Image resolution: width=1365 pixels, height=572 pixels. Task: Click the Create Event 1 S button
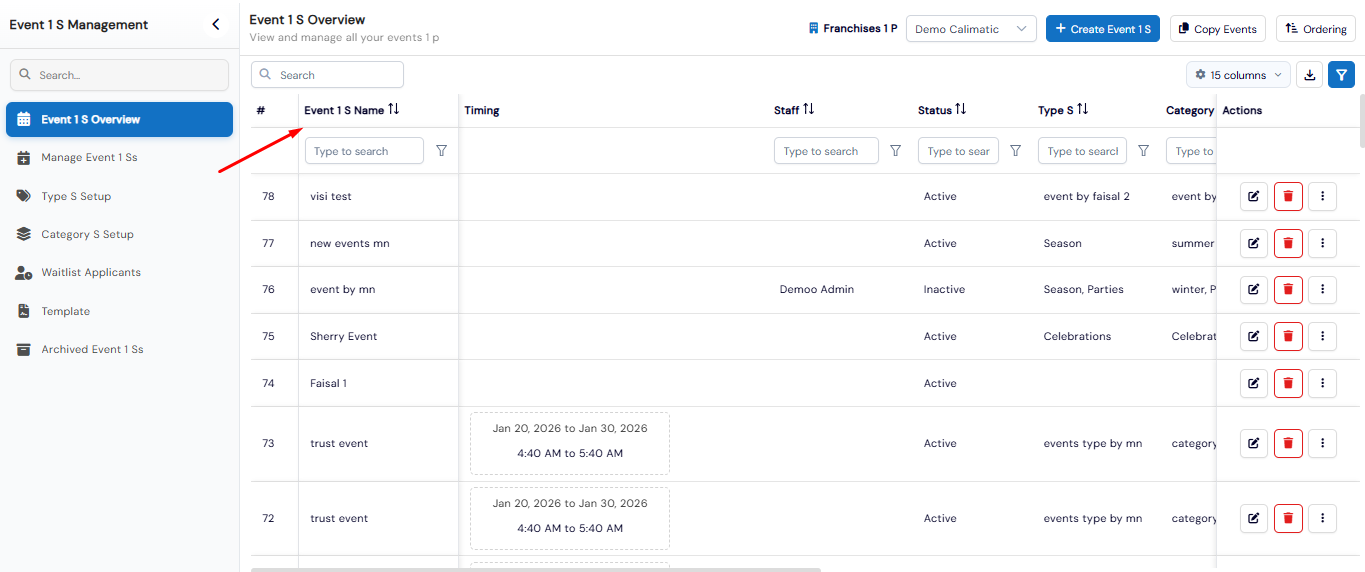click(x=1103, y=29)
